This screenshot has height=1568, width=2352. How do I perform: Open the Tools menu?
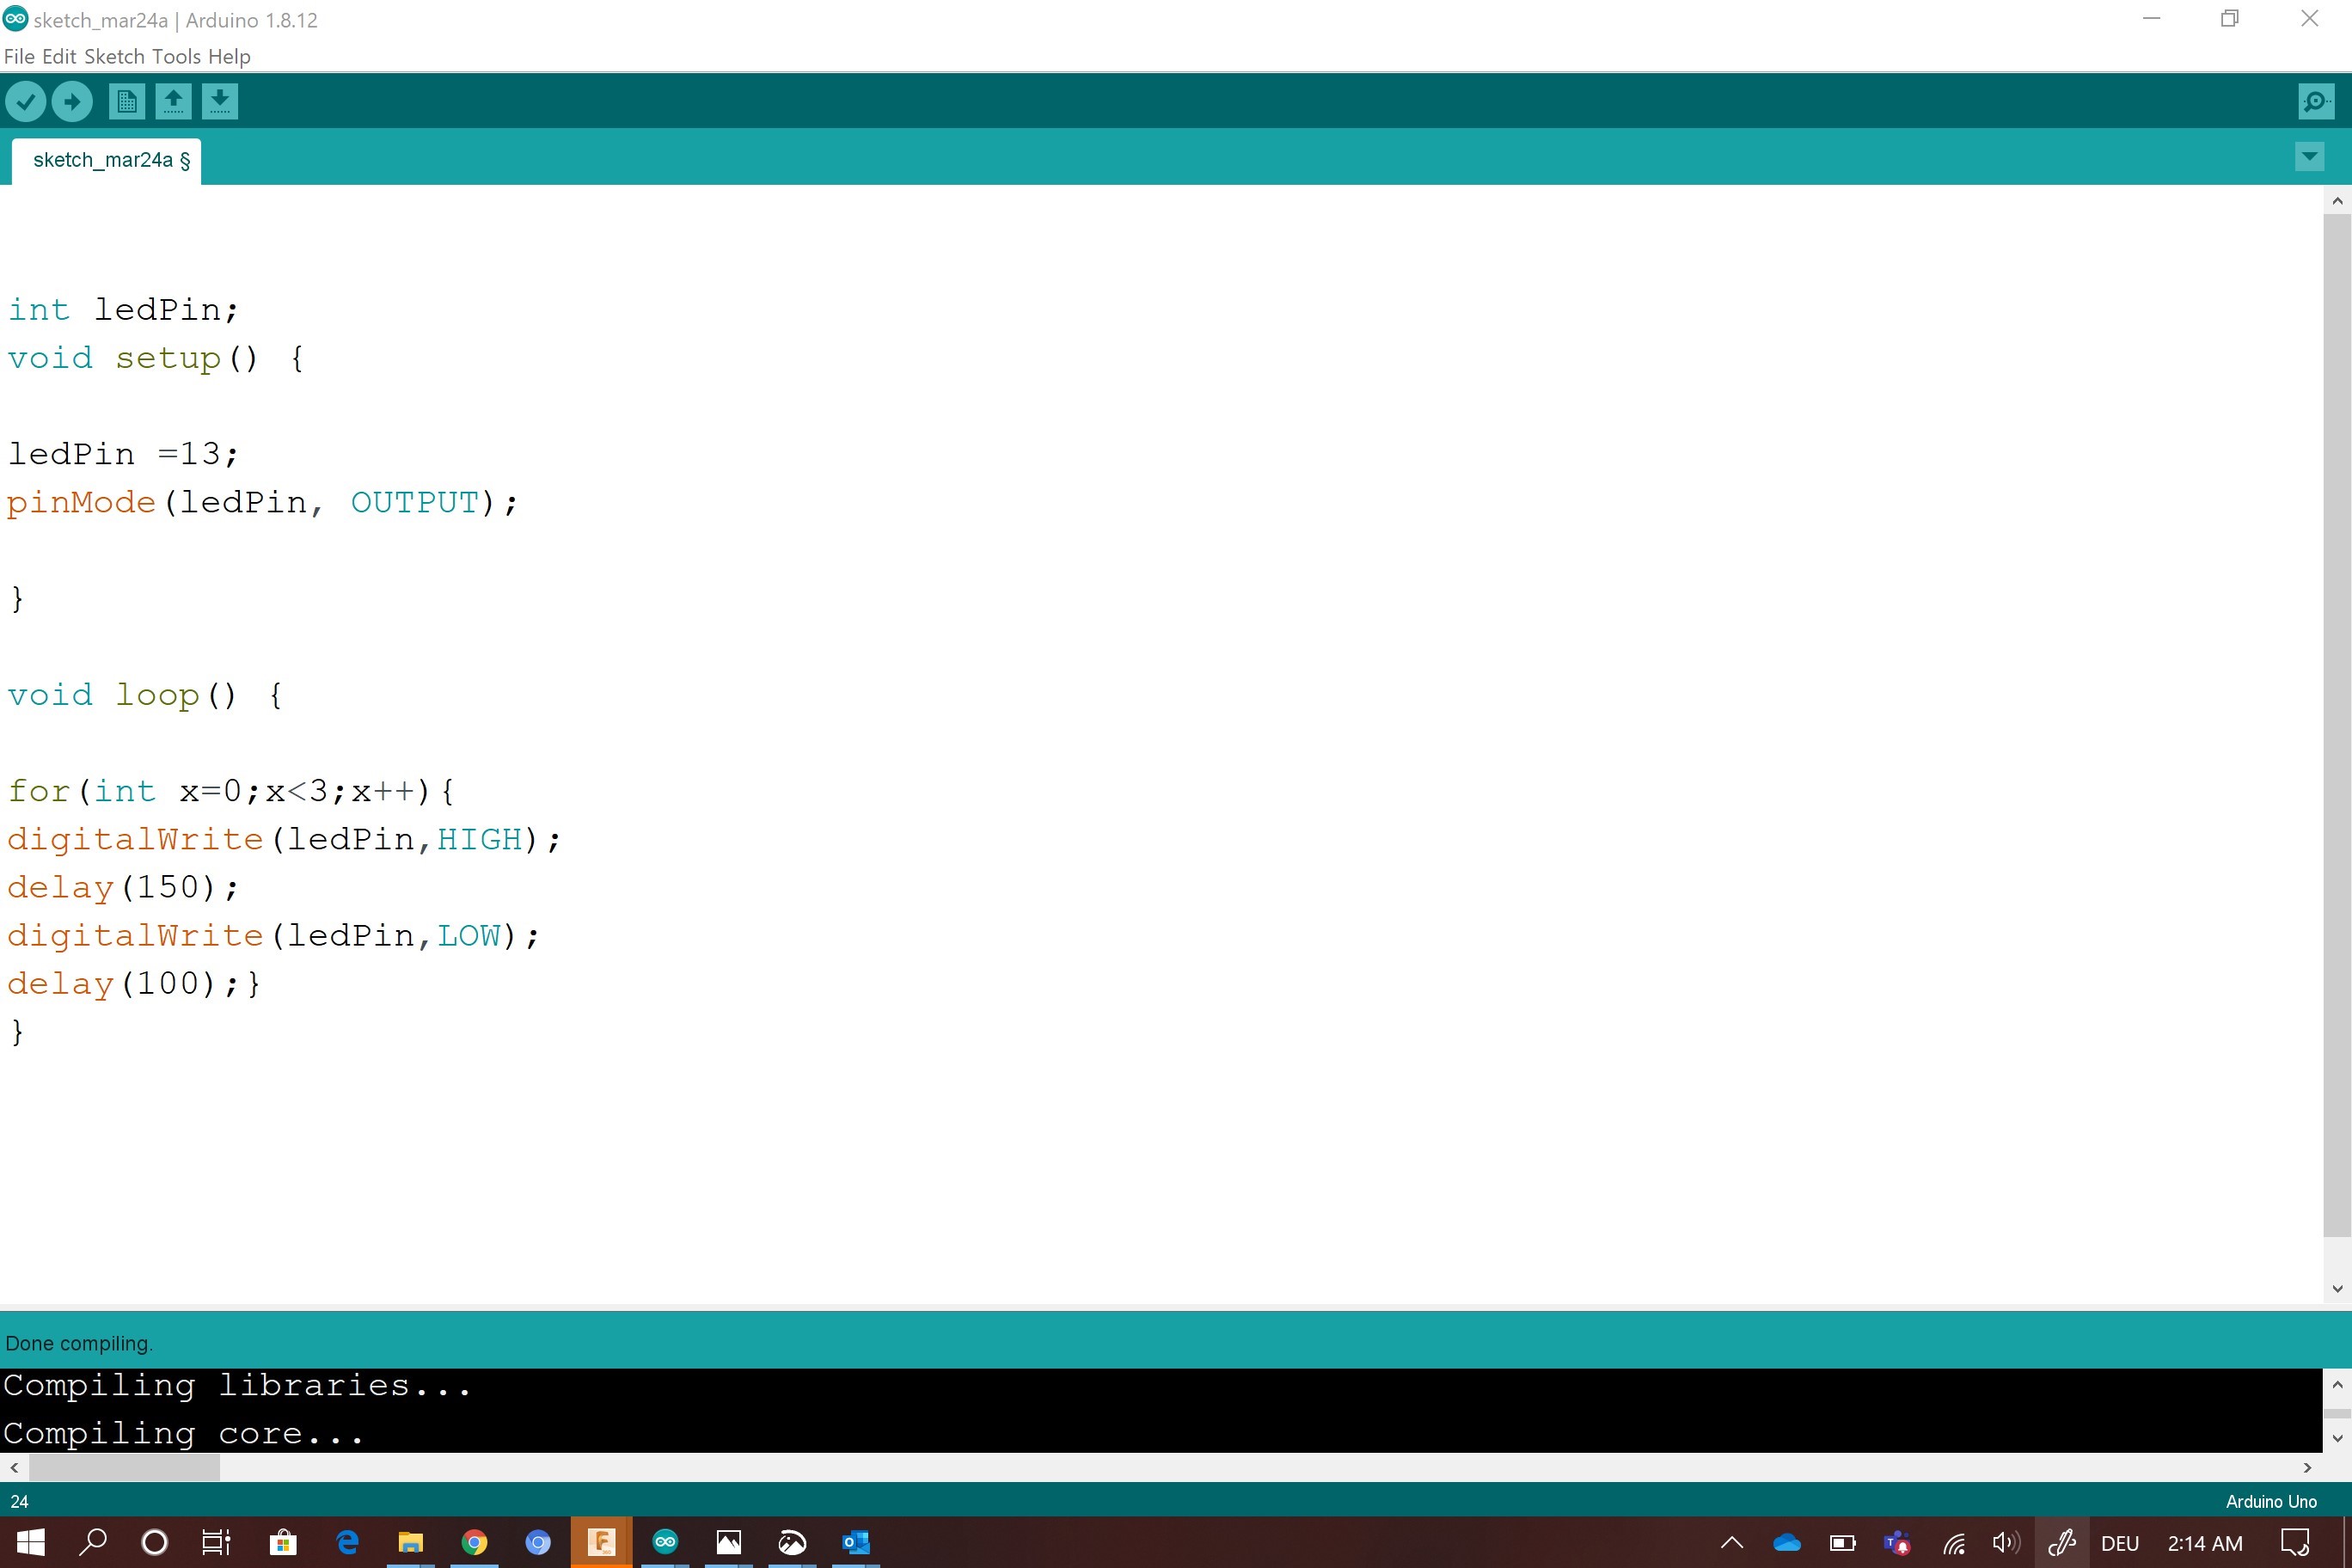pyautogui.click(x=176, y=56)
